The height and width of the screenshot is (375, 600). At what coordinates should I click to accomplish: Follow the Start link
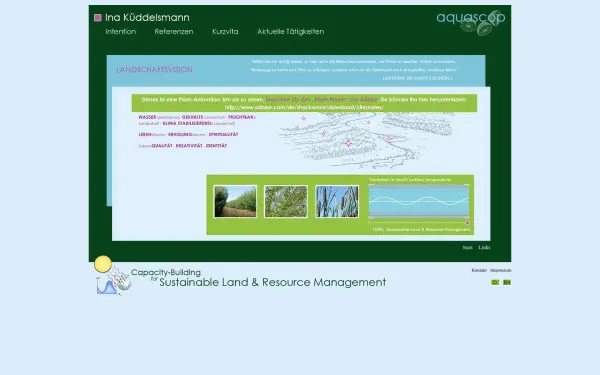(468, 248)
